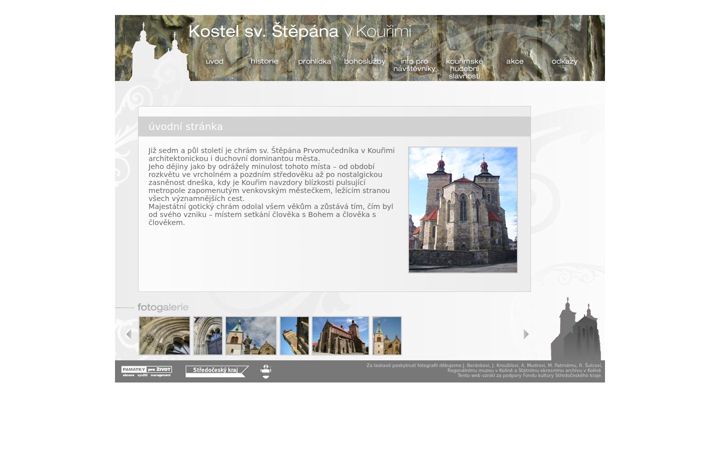This screenshot has width=720, height=450.
Task: Open the akce menu item
Action: [x=514, y=61]
